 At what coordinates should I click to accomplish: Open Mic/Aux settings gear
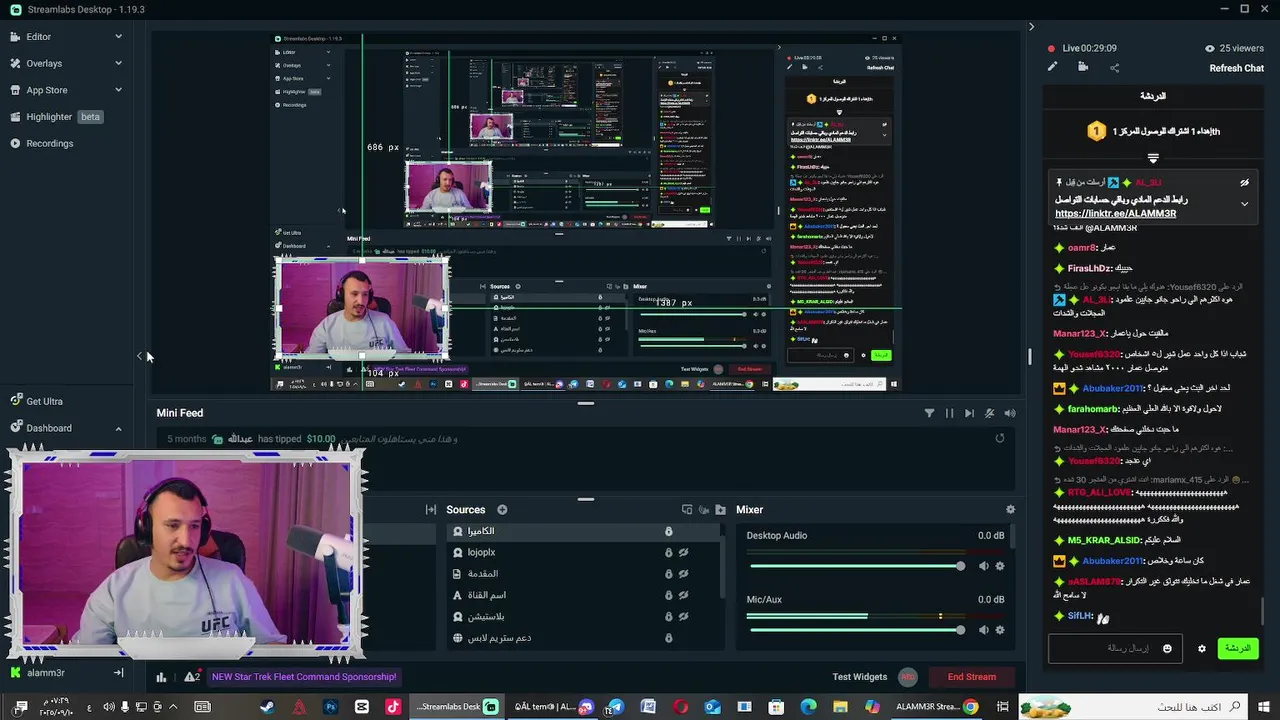(x=999, y=630)
